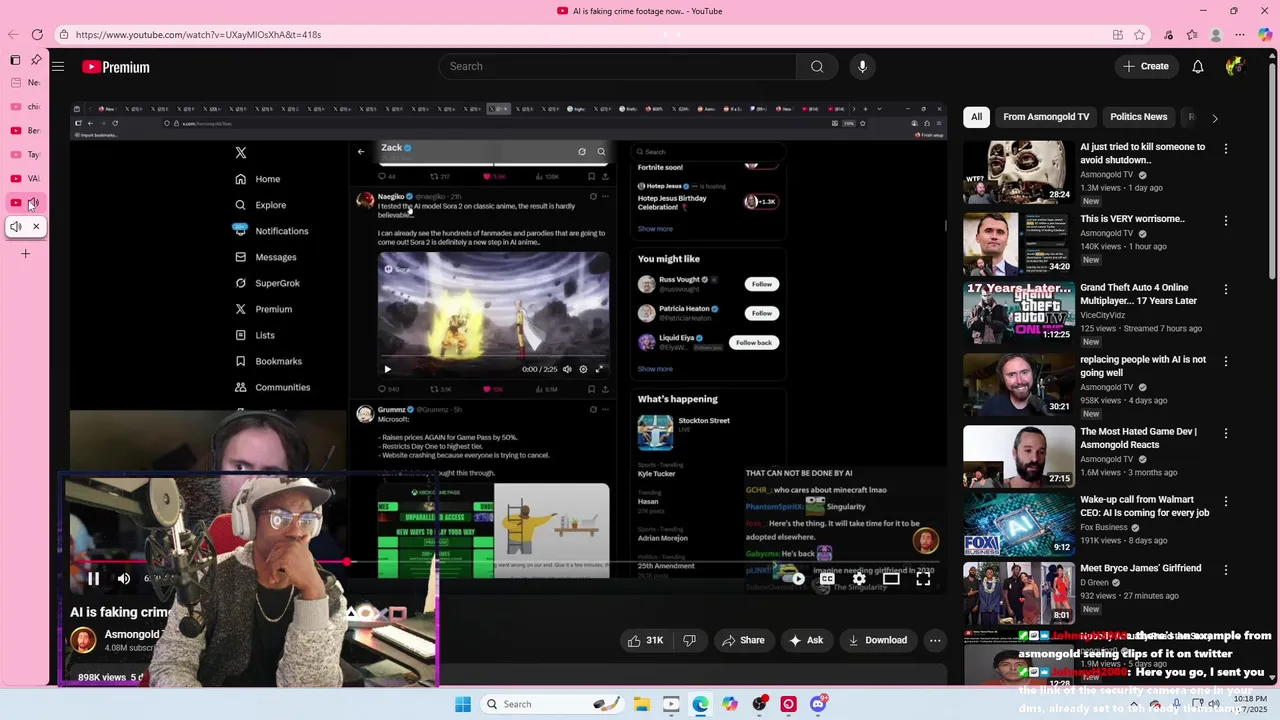The width and height of the screenshot is (1280, 720).
Task: Go to YouTube Premium home logo
Action: click(116, 67)
